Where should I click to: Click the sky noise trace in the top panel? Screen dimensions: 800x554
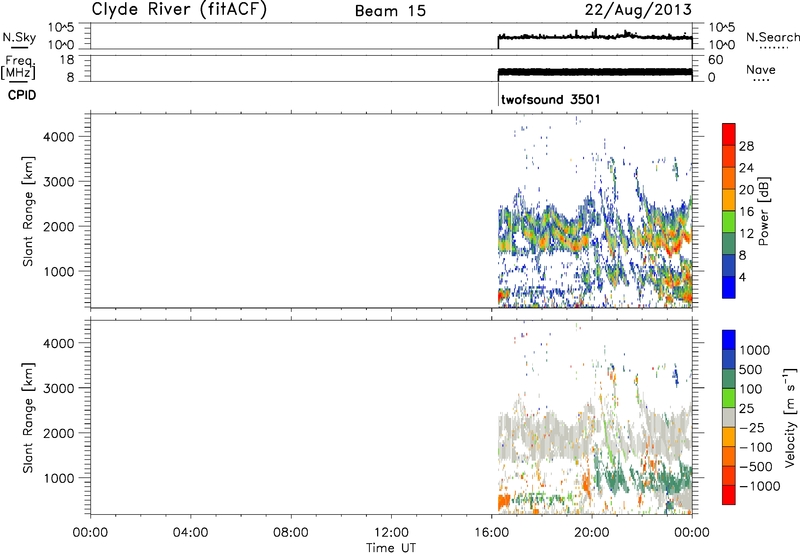[x=595, y=37]
